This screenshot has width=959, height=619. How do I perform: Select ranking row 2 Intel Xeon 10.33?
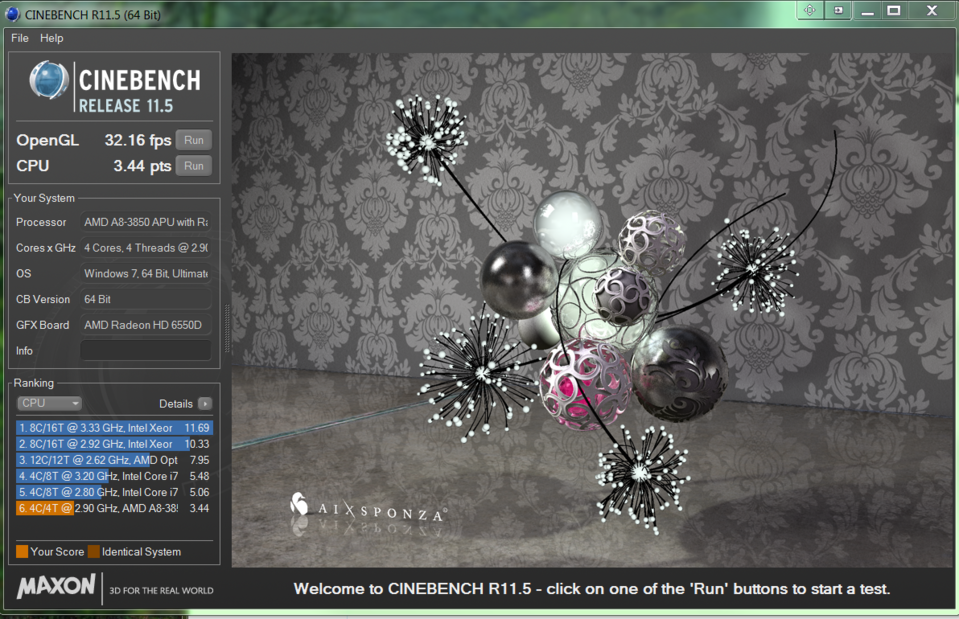(x=114, y=443)
